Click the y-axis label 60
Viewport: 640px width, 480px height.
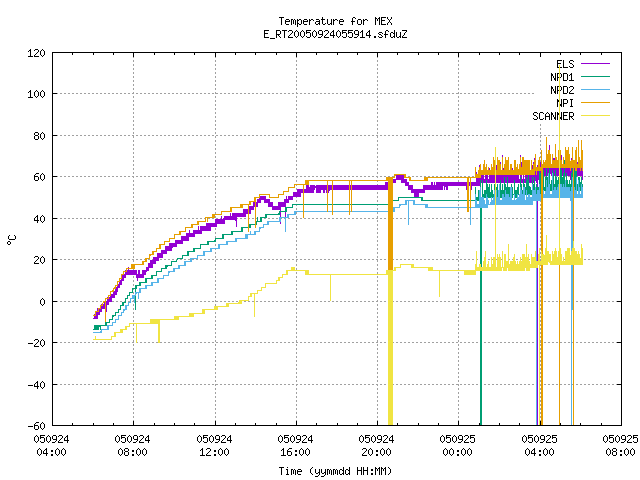(x=39, y=177)
